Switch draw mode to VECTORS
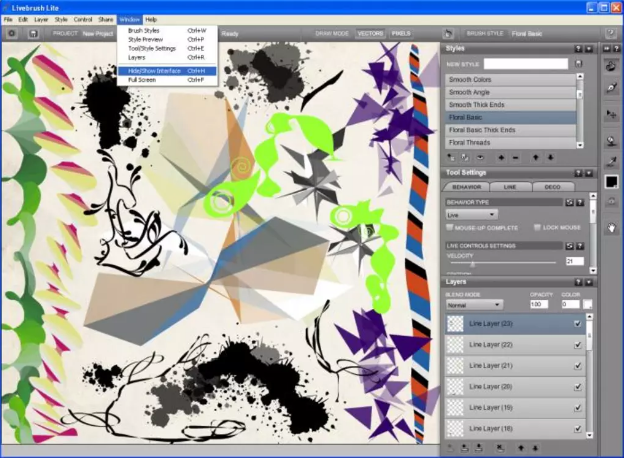Viewport: 624px width, 458px height. pos(370,34)
